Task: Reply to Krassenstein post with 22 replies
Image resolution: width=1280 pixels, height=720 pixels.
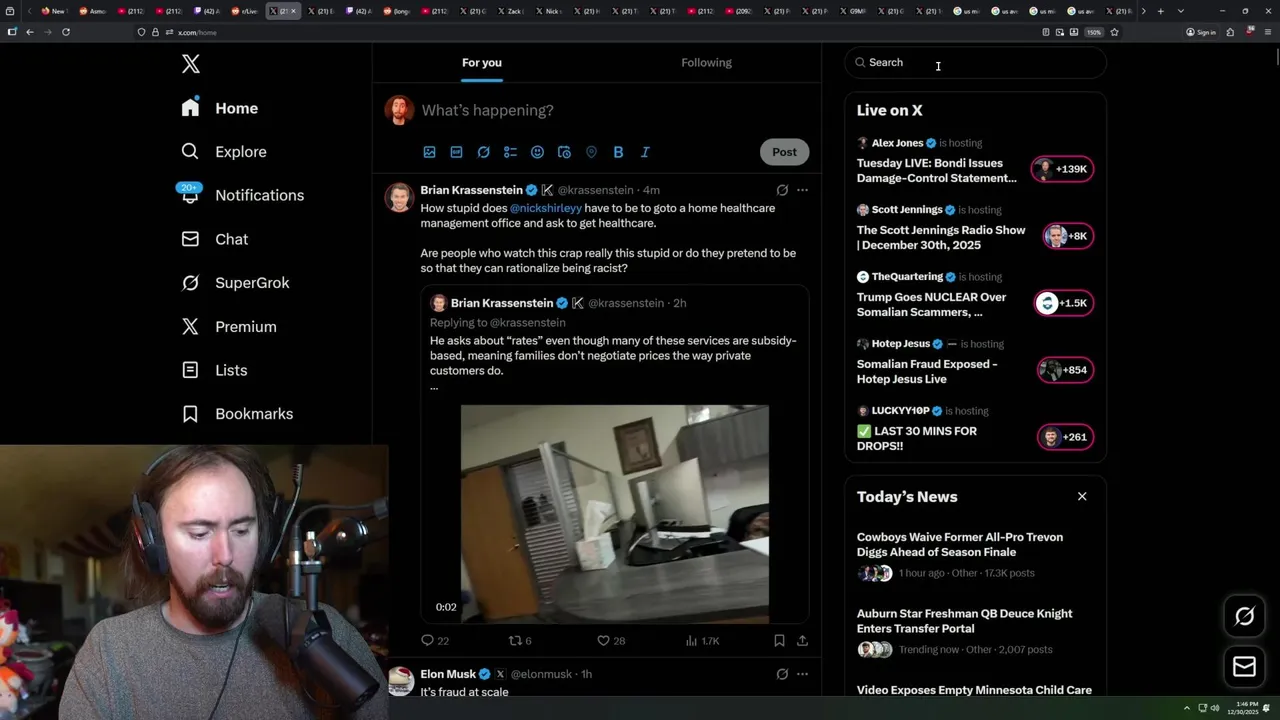Action: click(435, 641)
